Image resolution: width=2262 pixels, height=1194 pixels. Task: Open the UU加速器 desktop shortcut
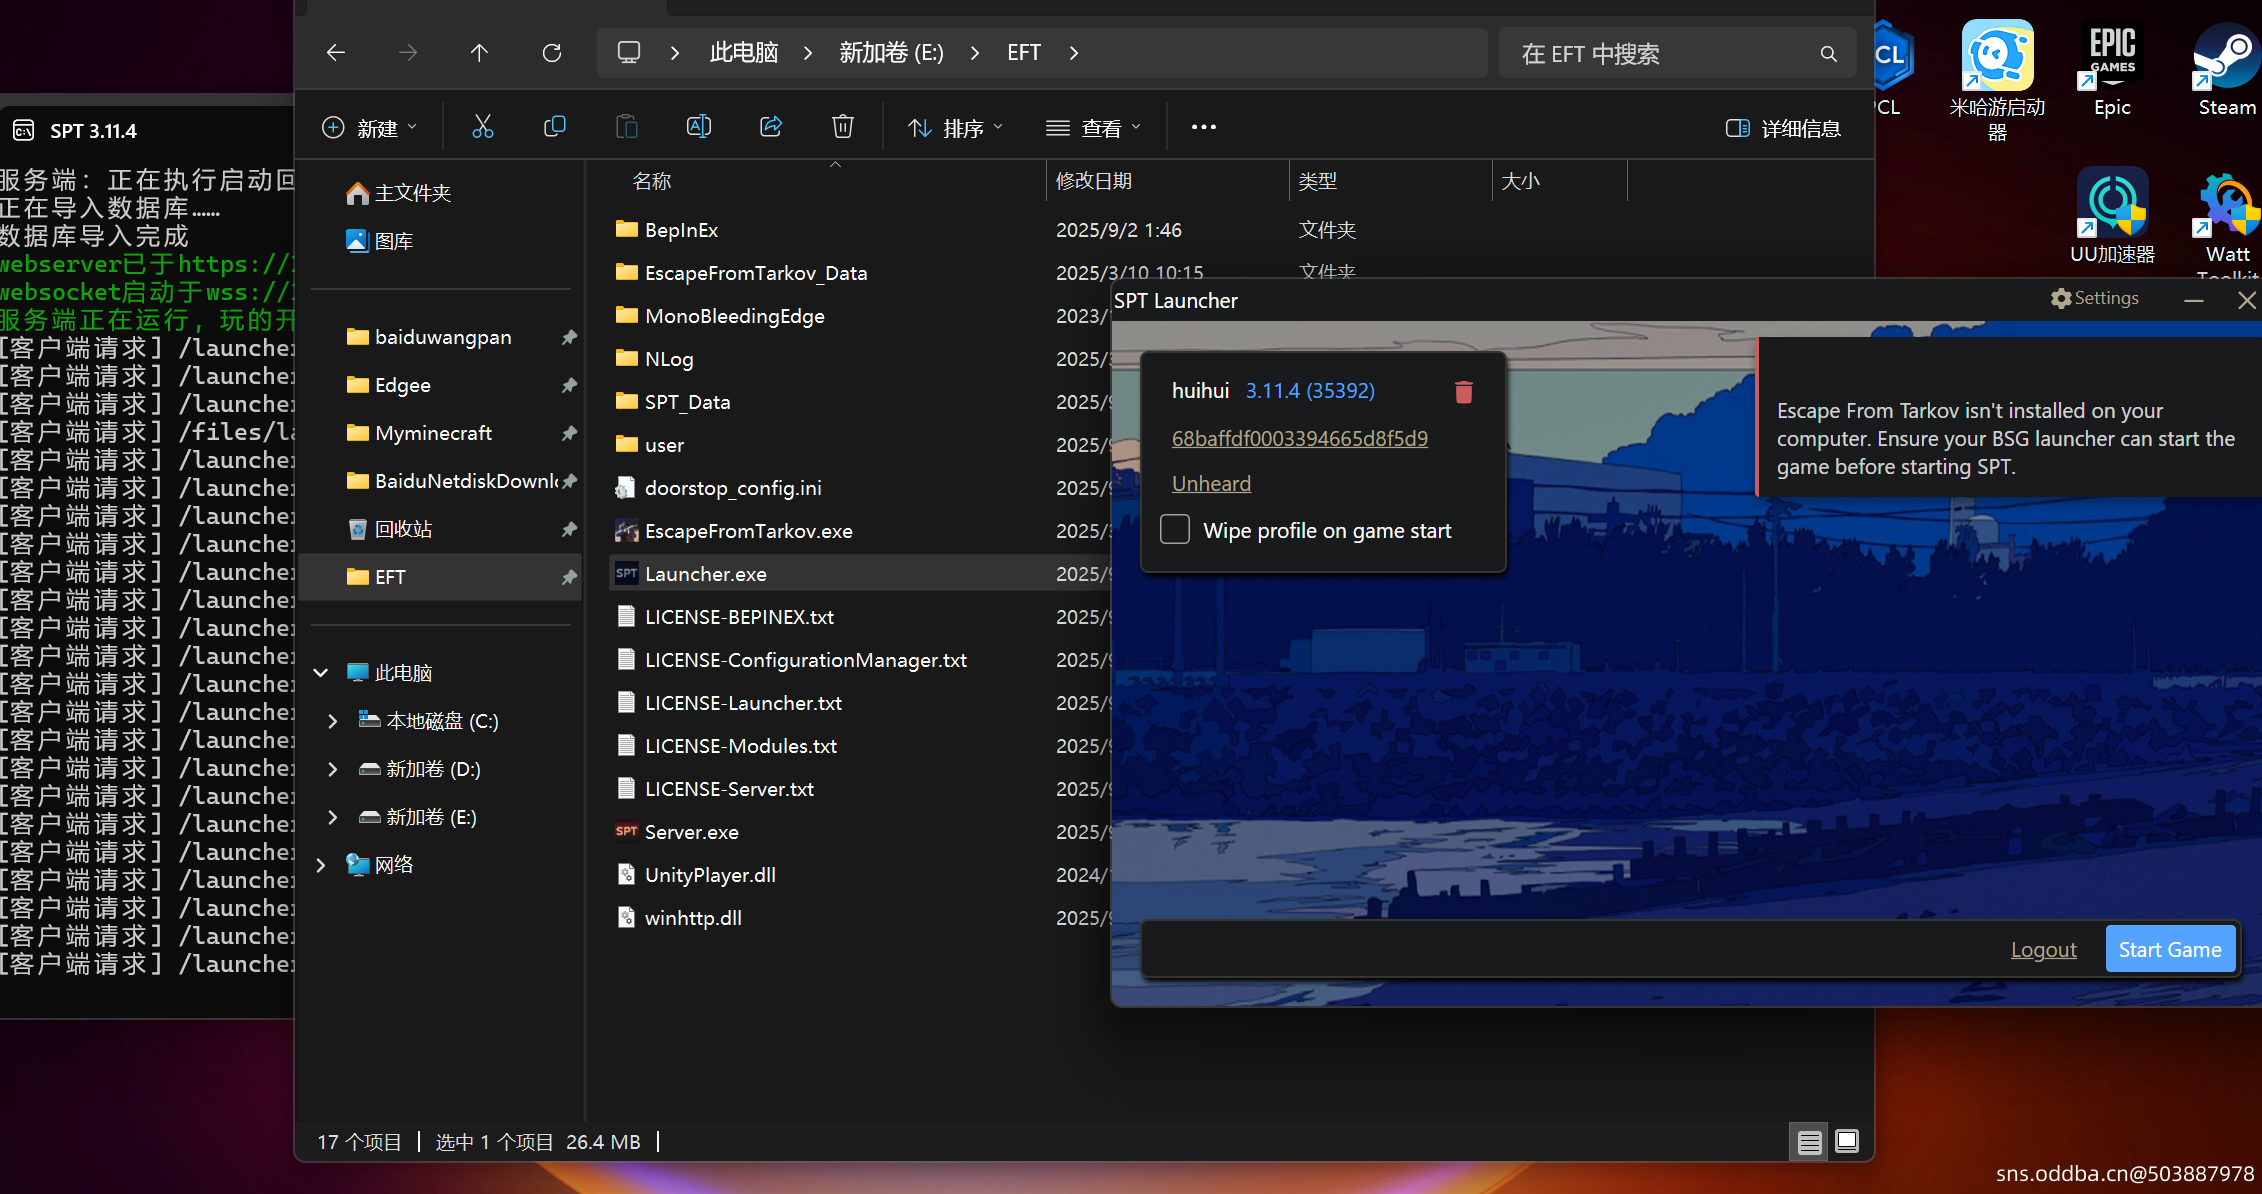point(2113,216)
